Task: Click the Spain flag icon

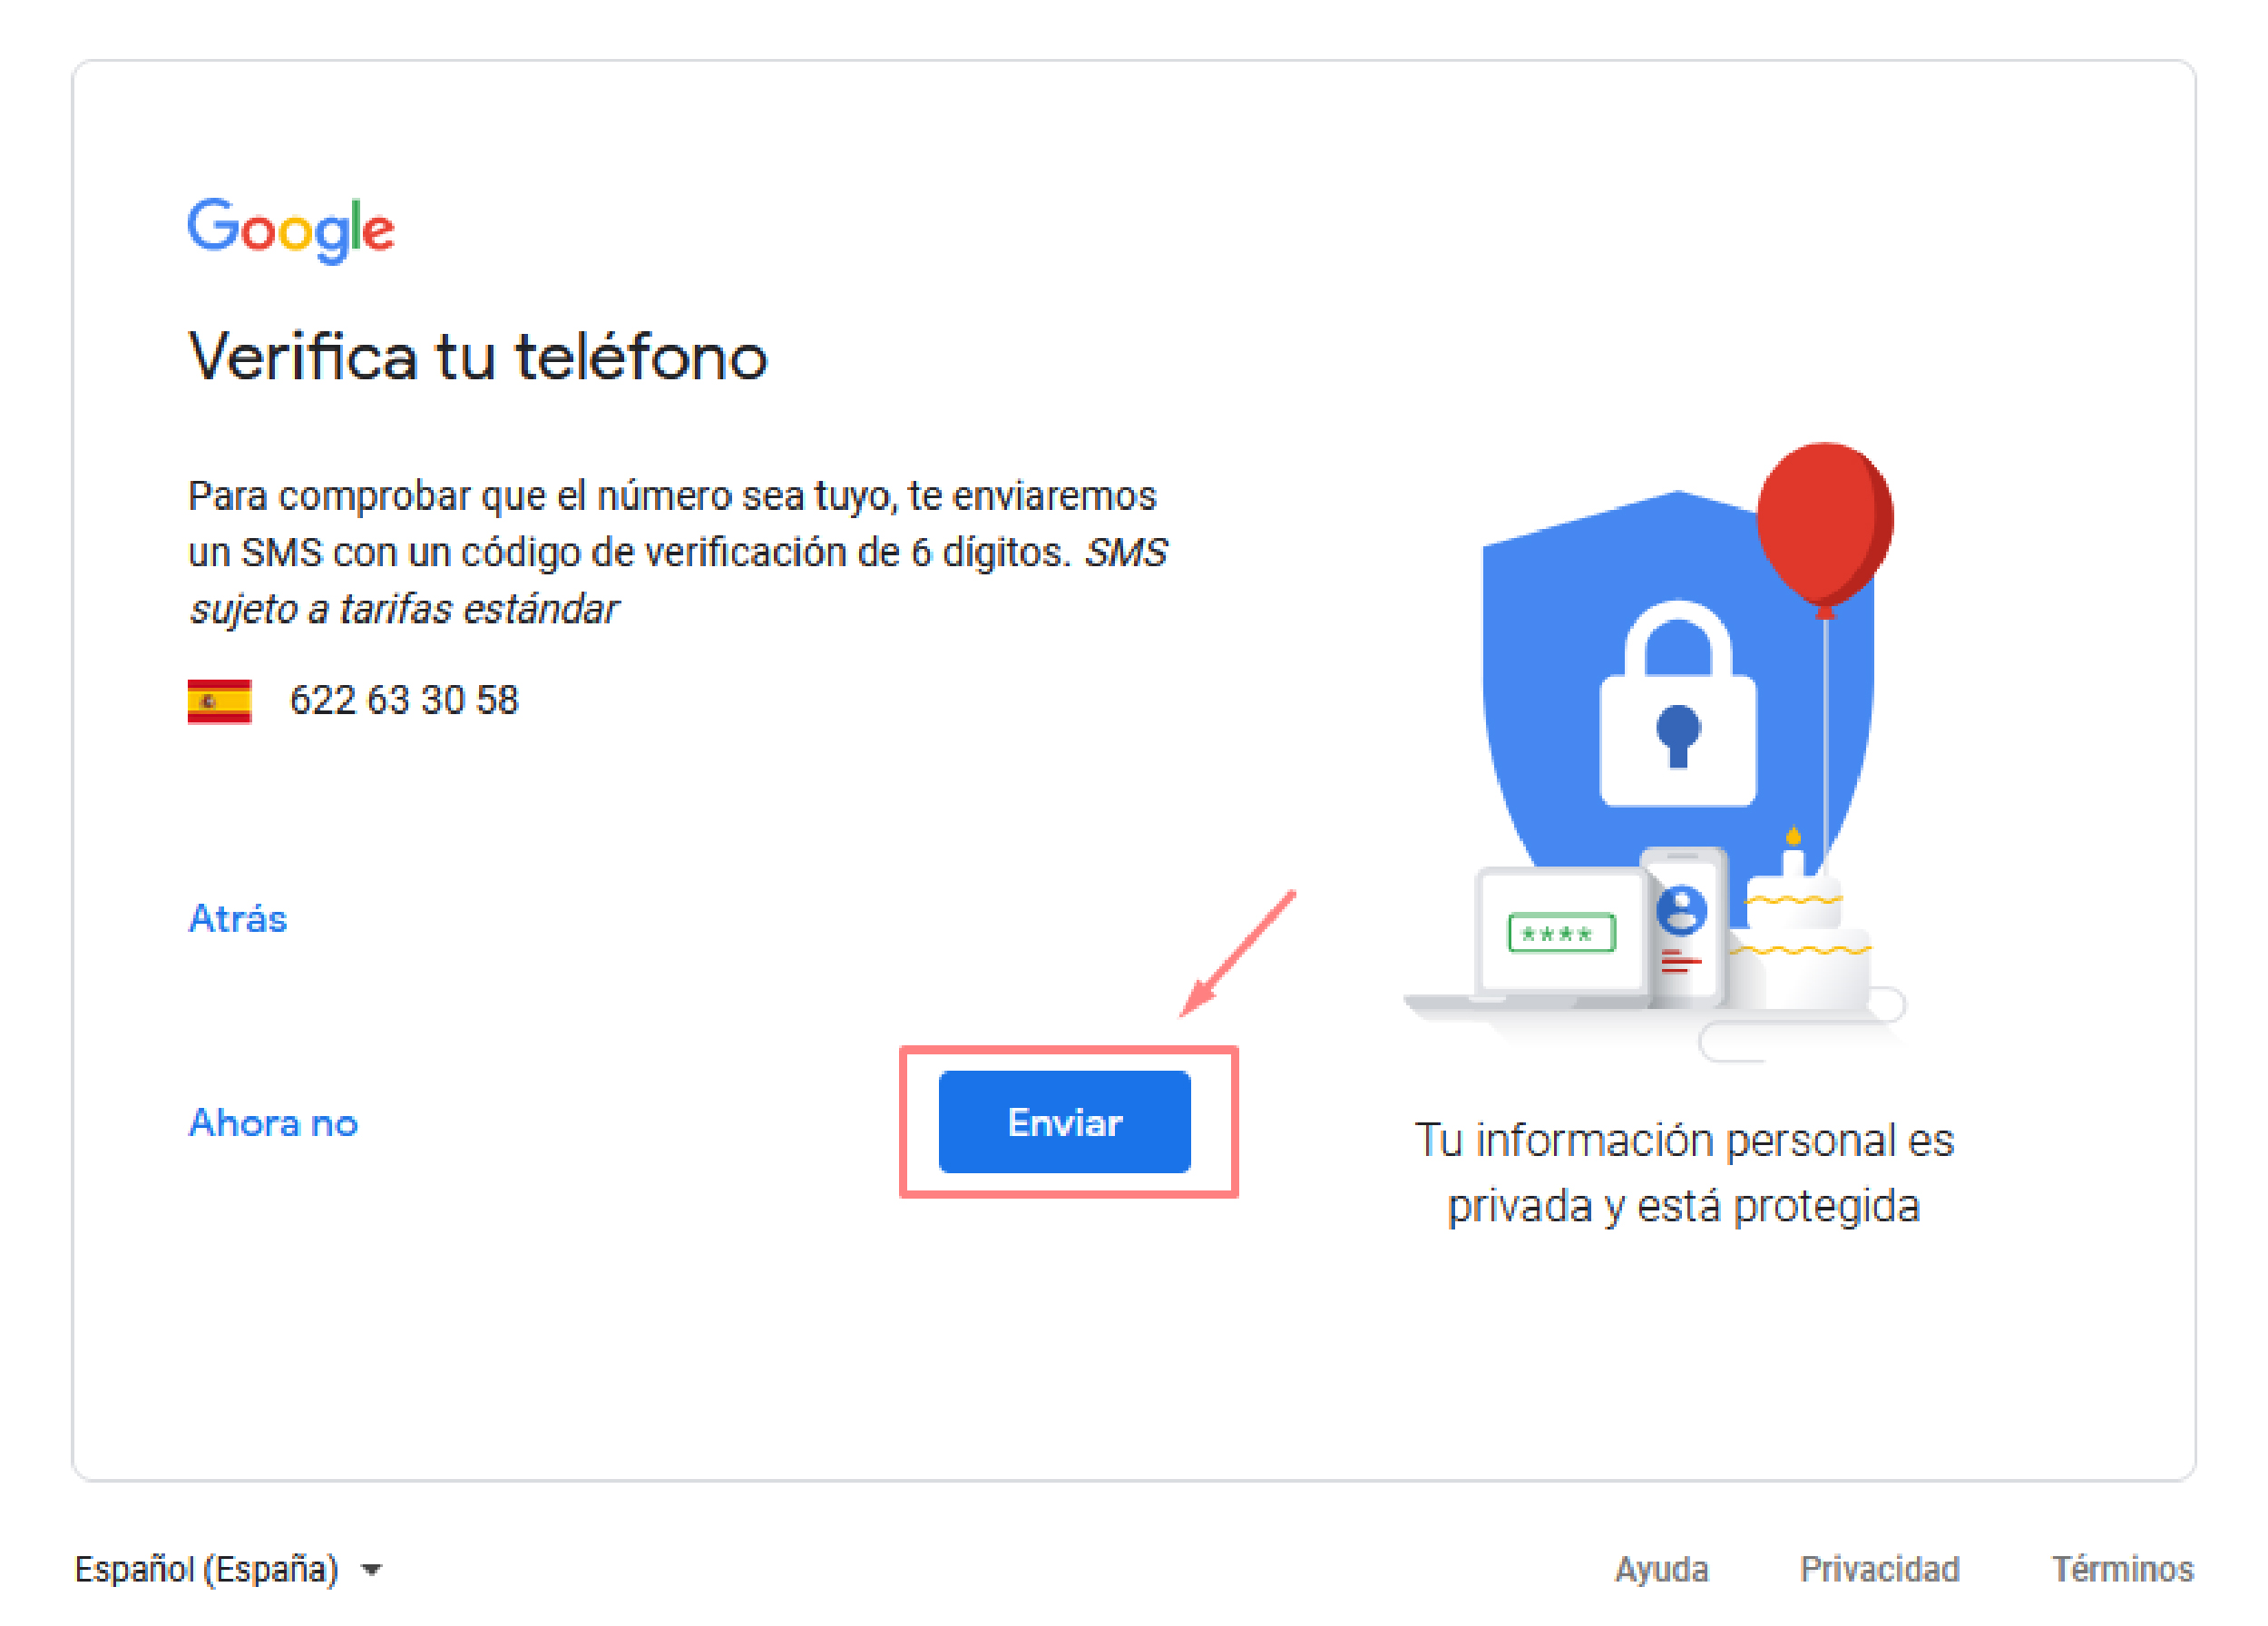Action: pyautogui.click(x=219, y=701)
